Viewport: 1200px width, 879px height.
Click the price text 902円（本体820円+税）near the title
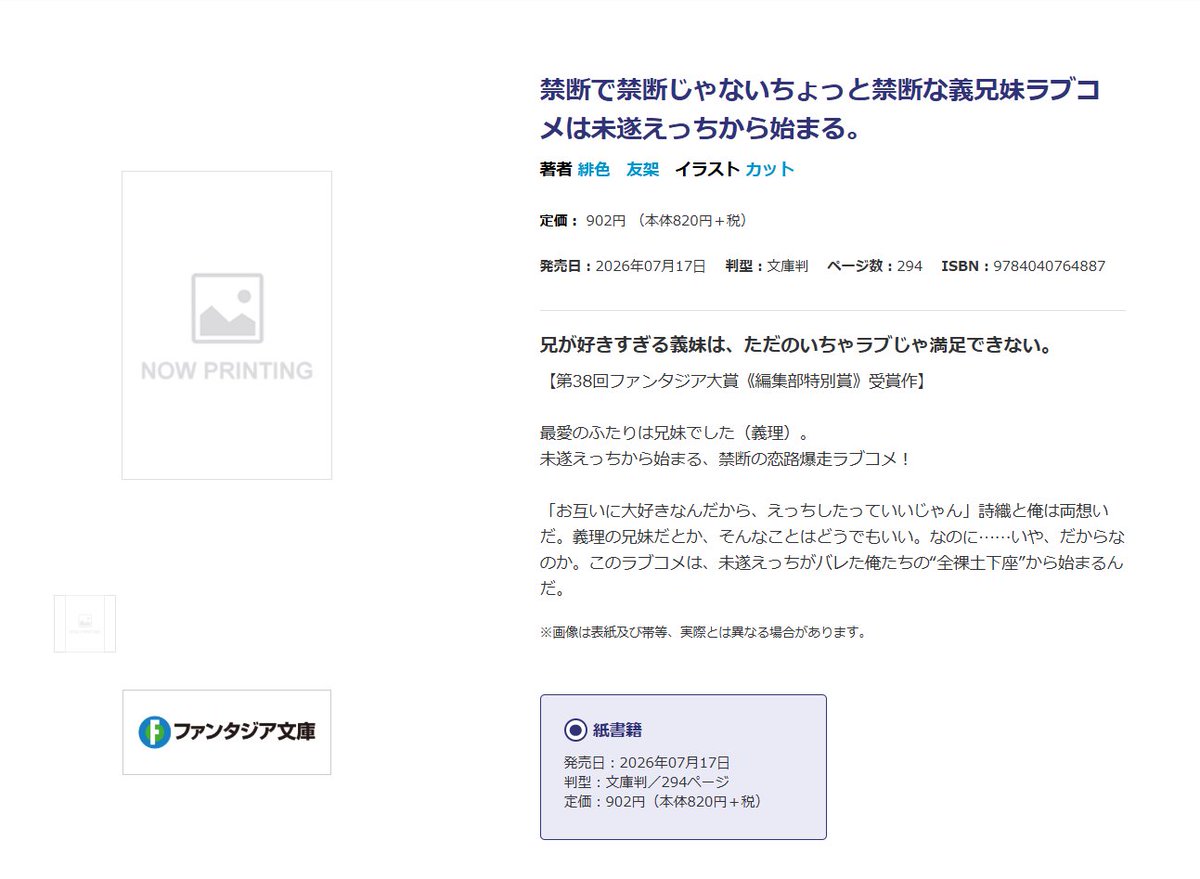click(x=667, y=220)
